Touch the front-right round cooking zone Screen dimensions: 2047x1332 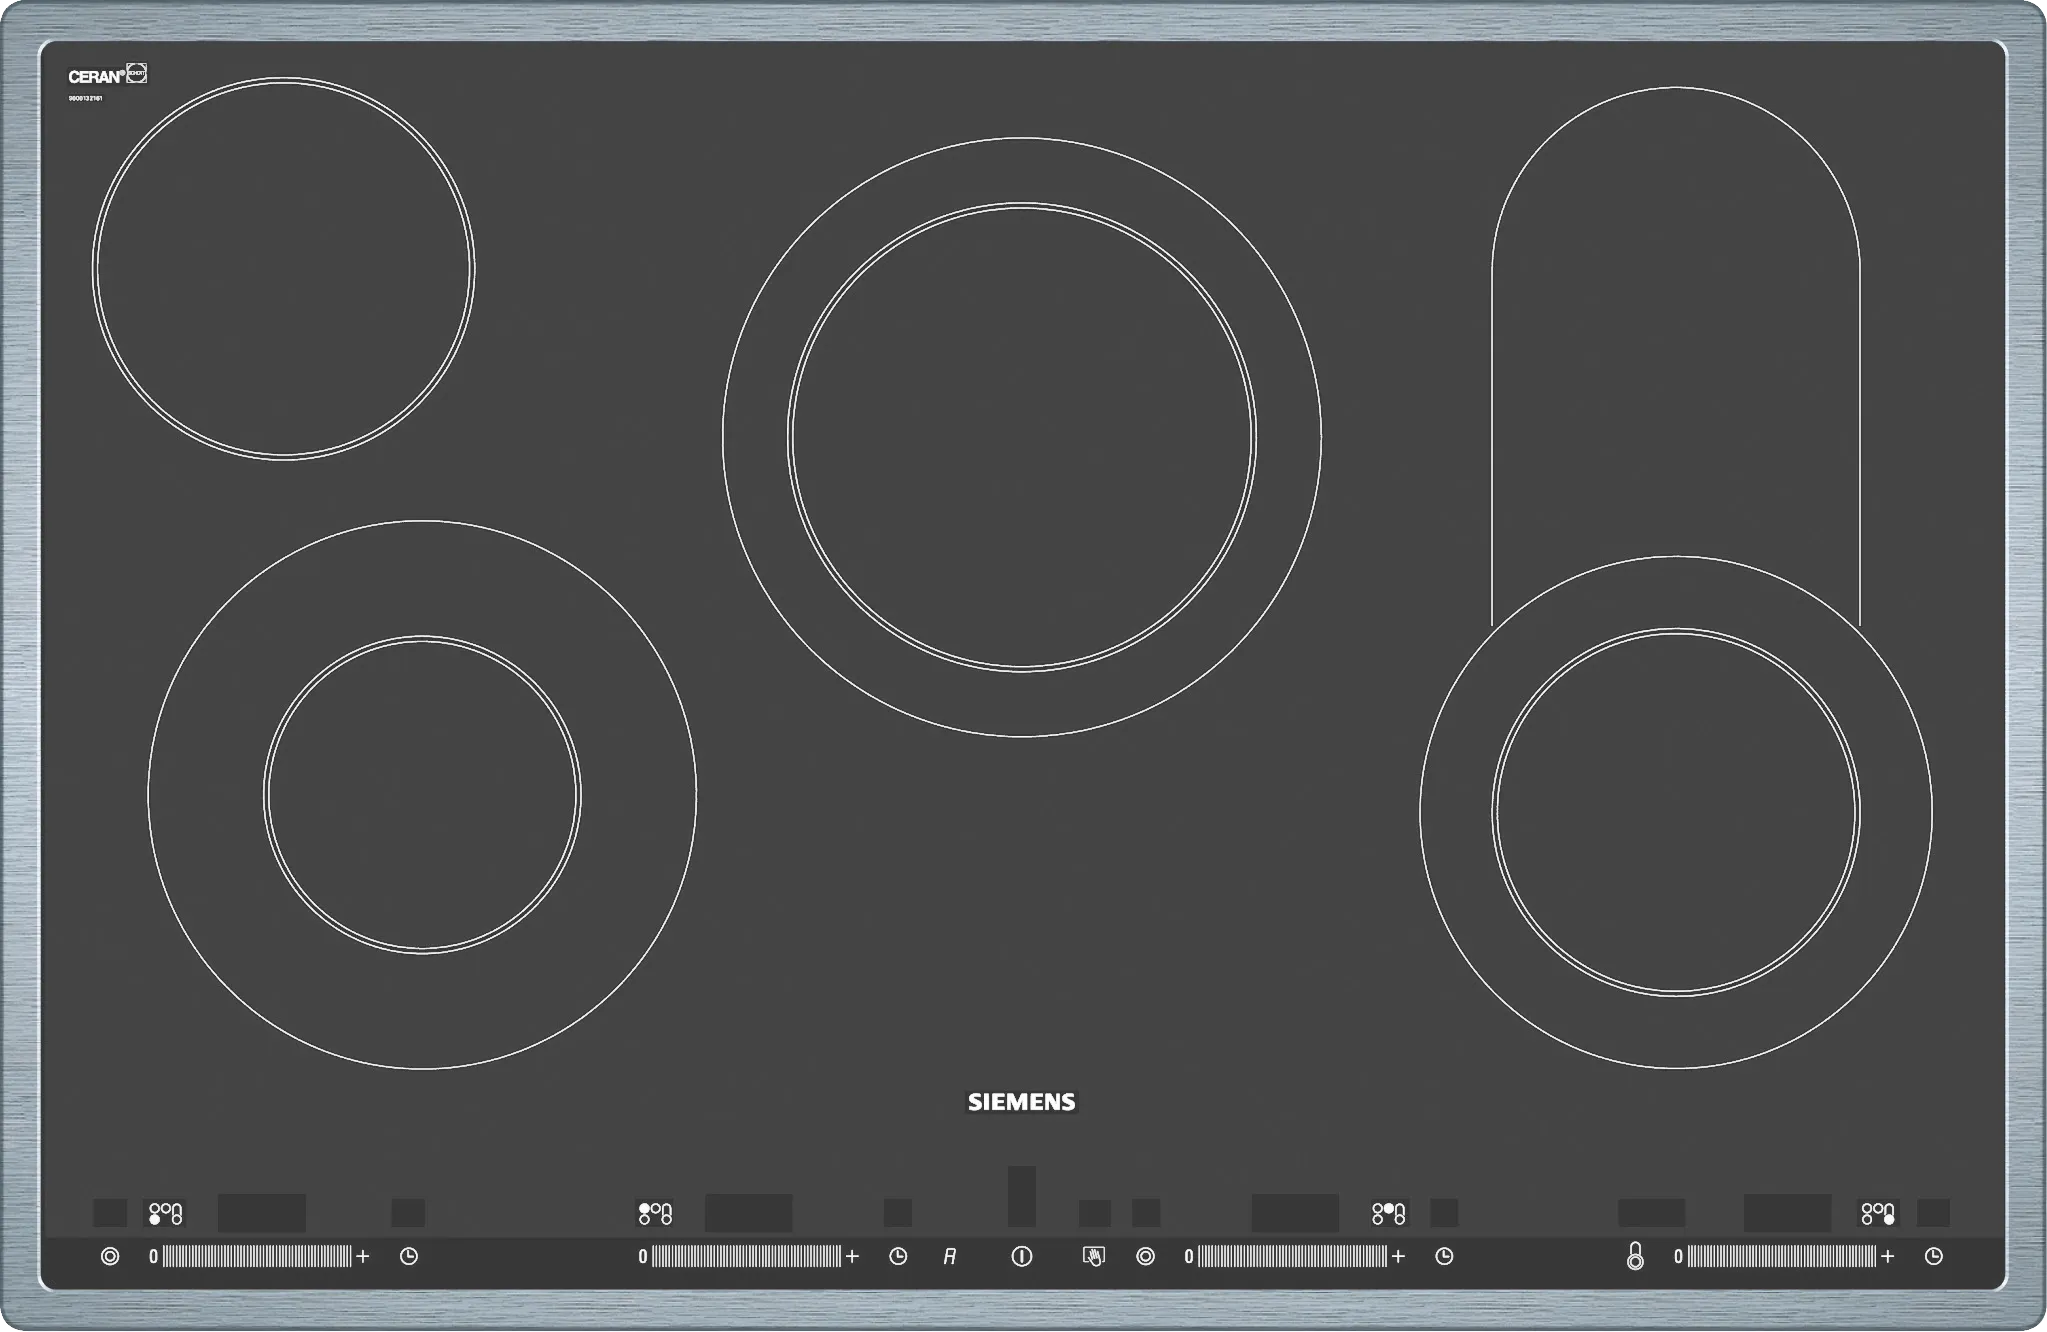click(1676, 812)
